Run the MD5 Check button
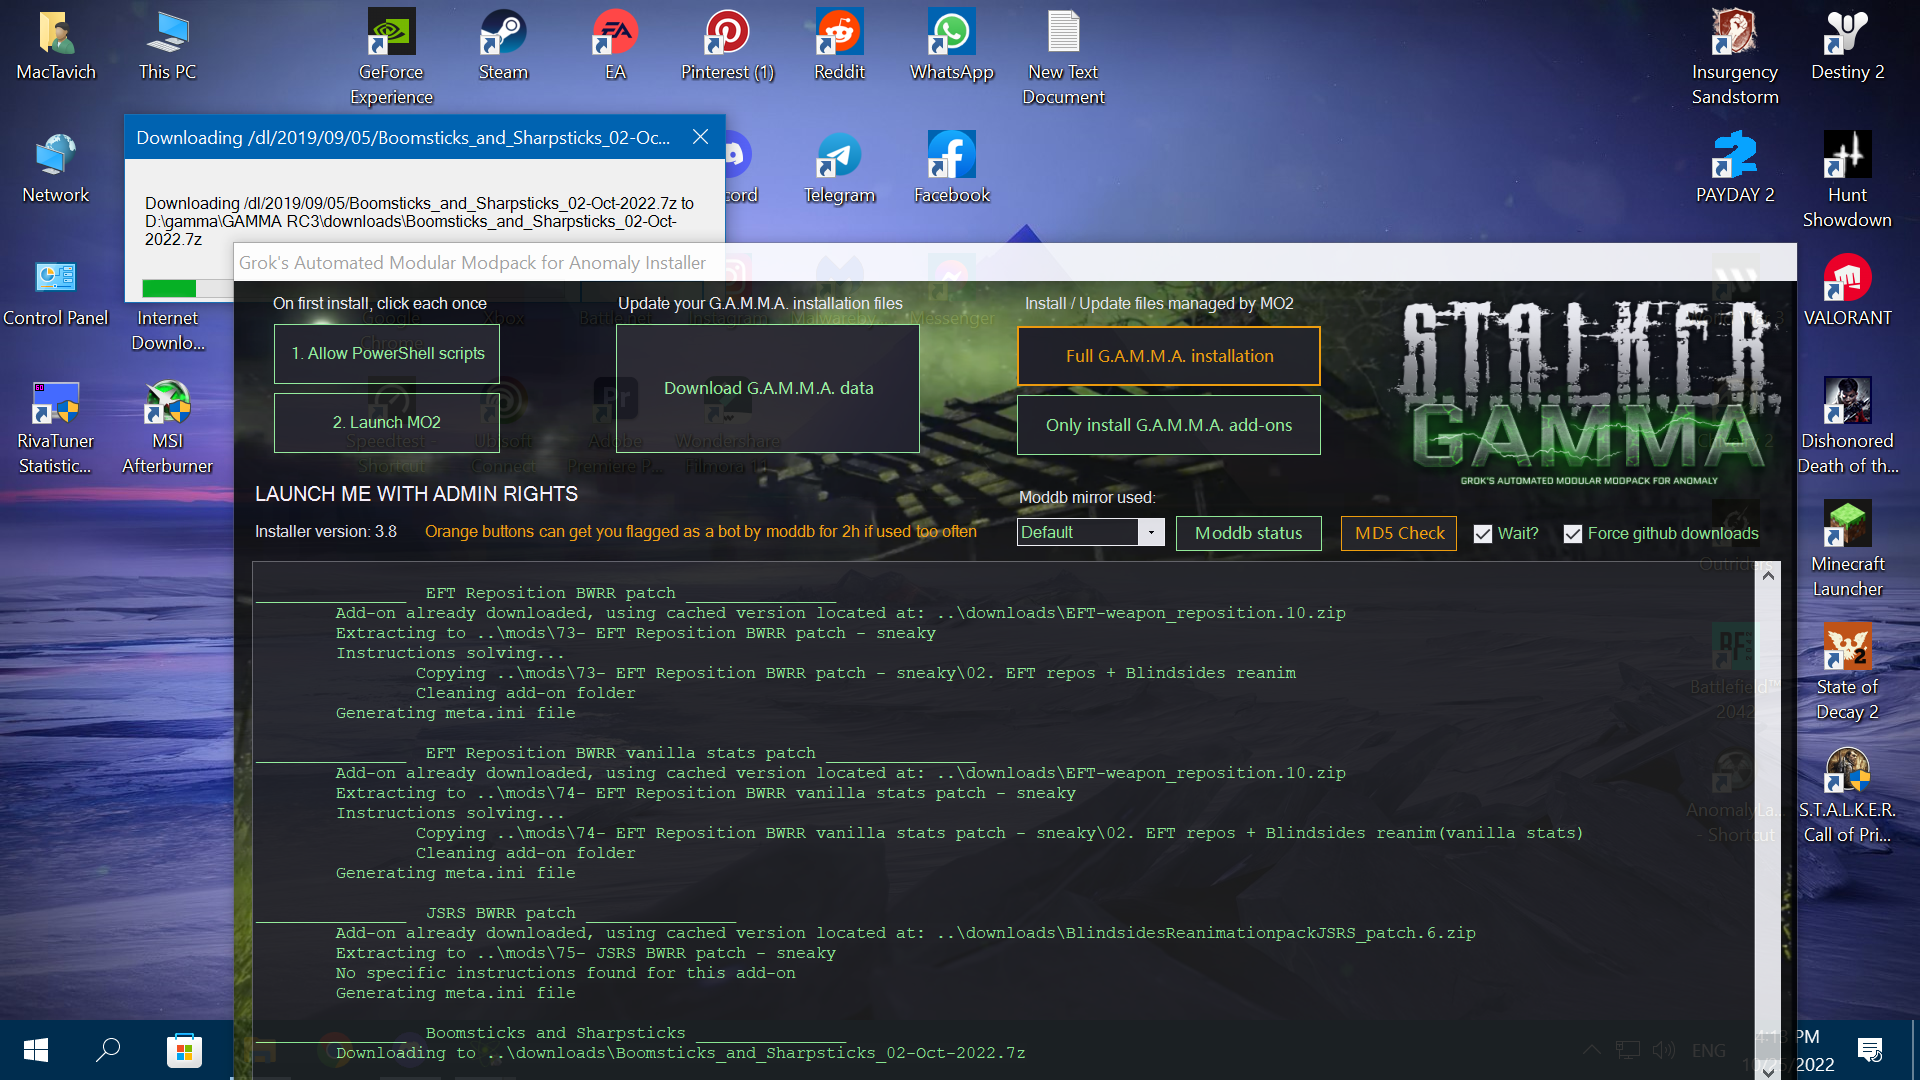Screen dimensions: 1920x1080 [x=1399, y=533]
